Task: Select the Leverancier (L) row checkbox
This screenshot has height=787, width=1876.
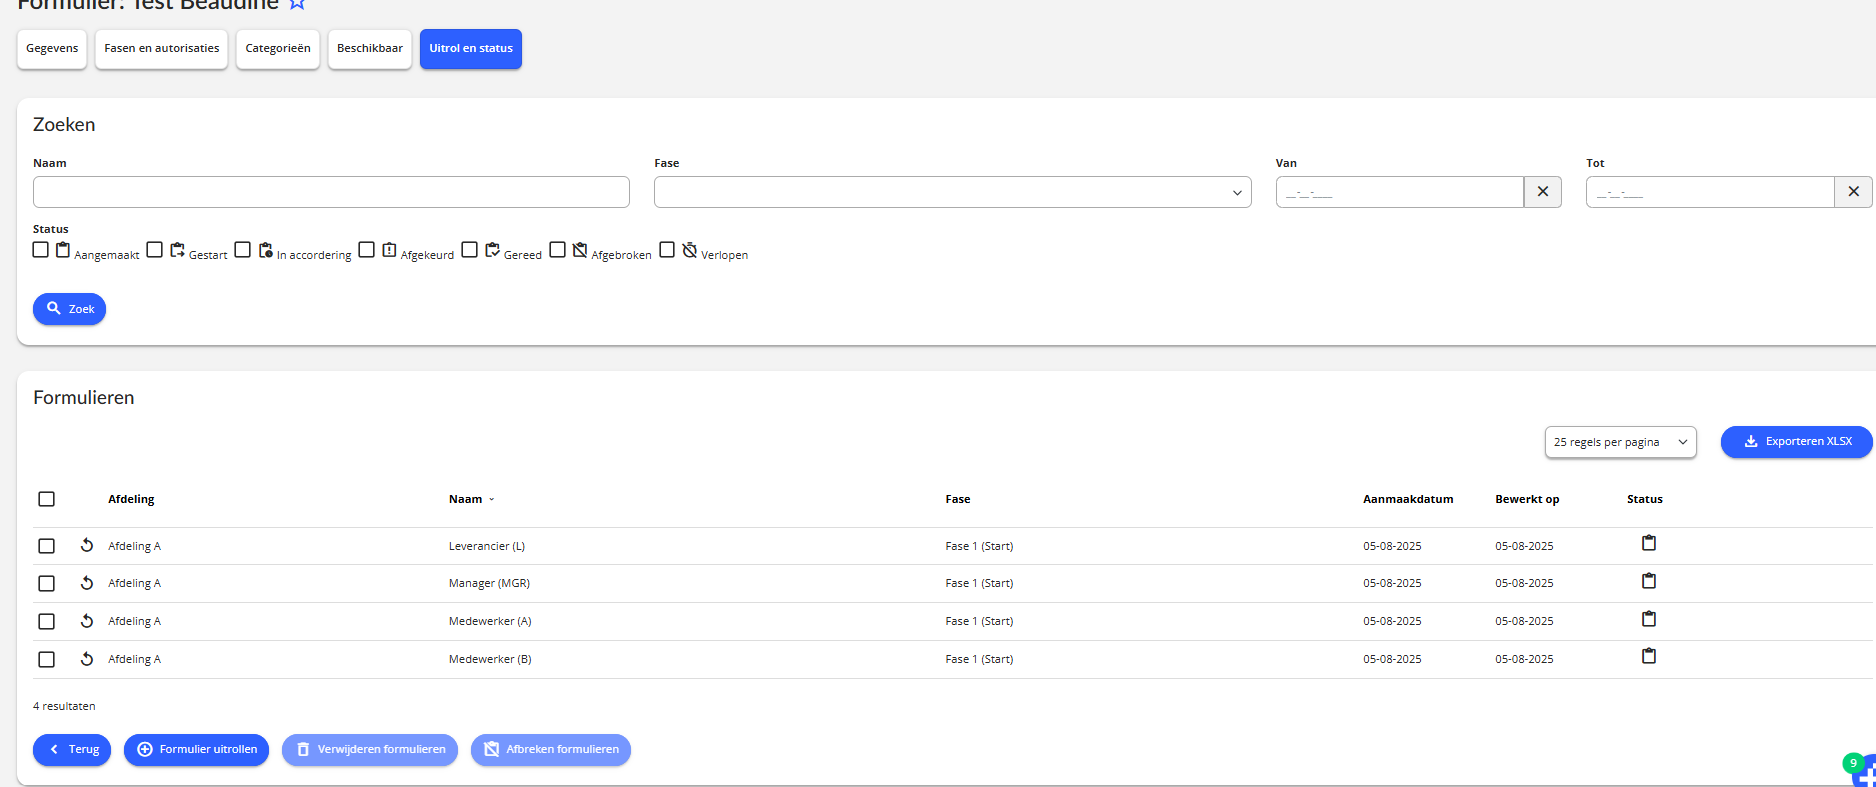Action: (x=47, y=546)
